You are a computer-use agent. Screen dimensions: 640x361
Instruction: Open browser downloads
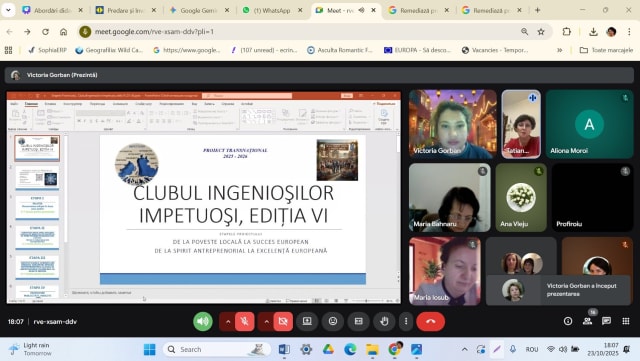click(593, 31)
